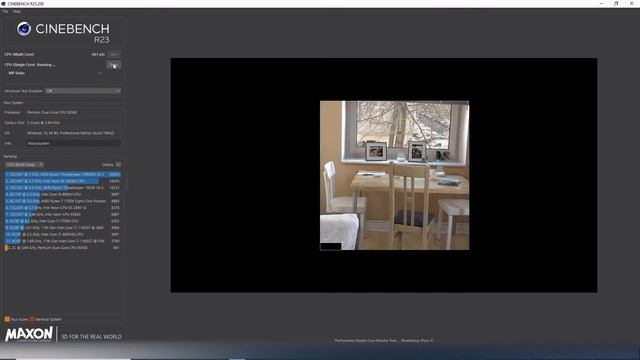Minimize the Cinebench window
This screenshot has width=640, height=360.
click(601, 3)
